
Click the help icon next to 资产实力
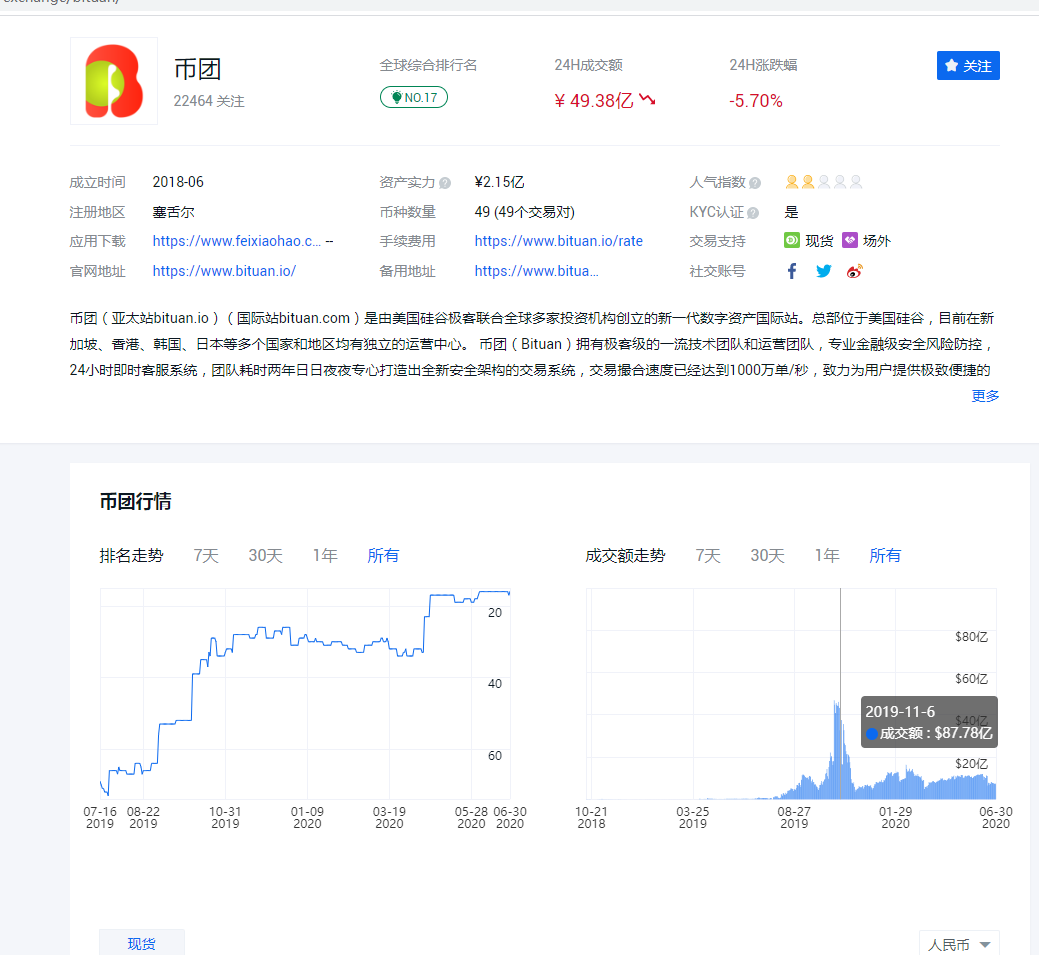(x=445, y=183)
